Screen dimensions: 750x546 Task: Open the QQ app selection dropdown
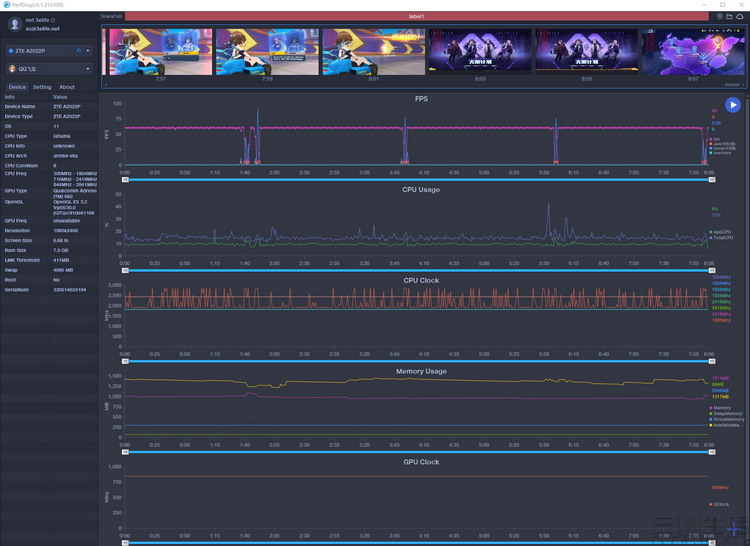[49, 69]
